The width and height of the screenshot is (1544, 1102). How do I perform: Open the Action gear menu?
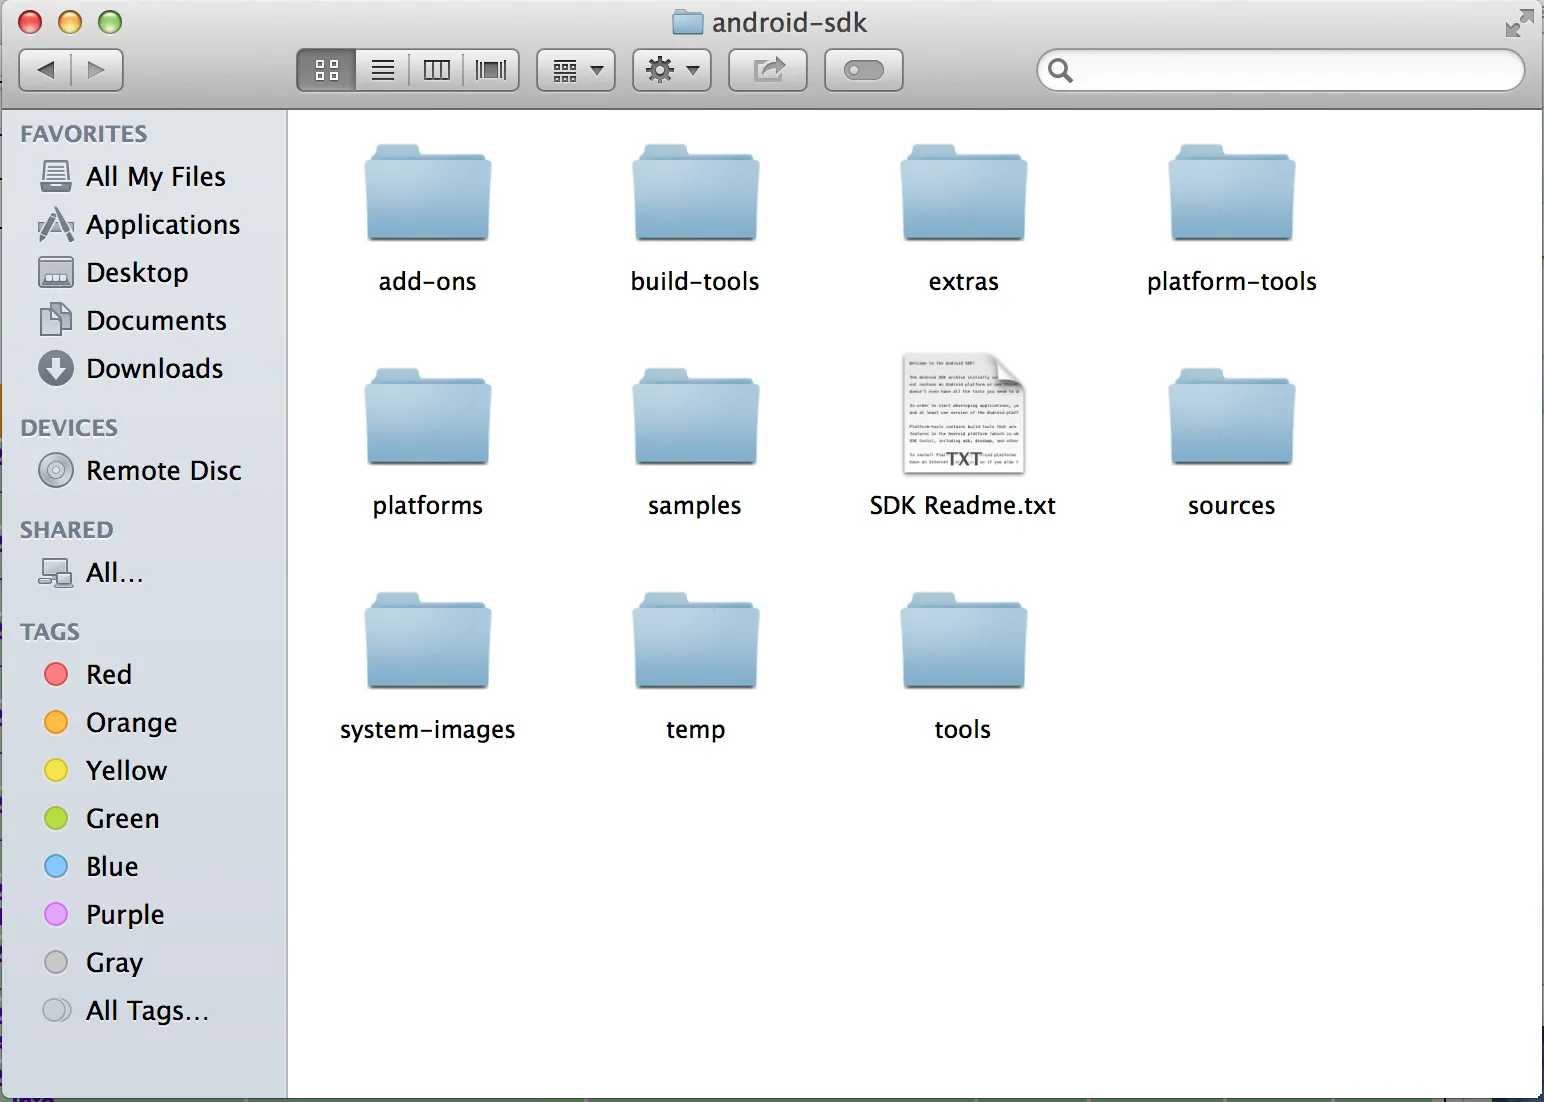point(672,70)
